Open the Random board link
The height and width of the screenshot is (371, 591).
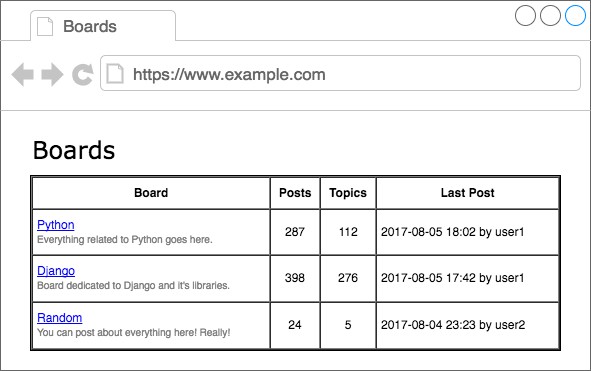coord(60,318)
